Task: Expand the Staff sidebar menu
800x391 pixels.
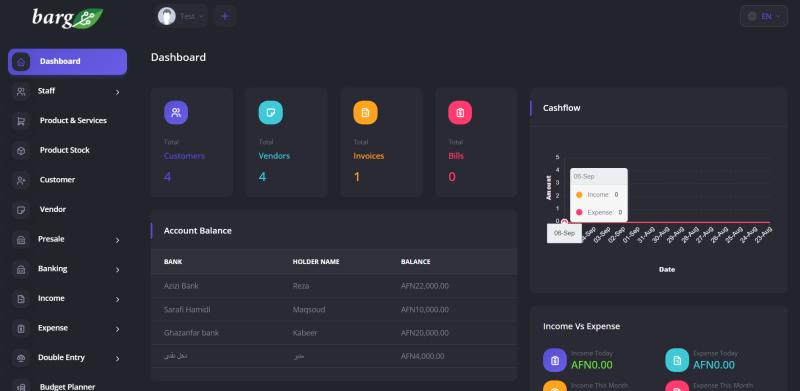Action: tap(67, 91)
